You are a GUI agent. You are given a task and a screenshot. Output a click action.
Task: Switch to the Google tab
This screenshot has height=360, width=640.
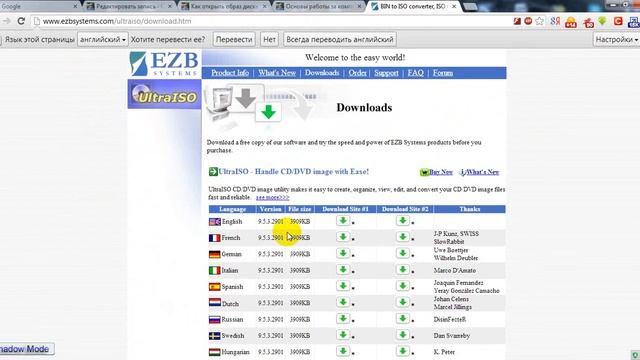[x=39, y=7]
